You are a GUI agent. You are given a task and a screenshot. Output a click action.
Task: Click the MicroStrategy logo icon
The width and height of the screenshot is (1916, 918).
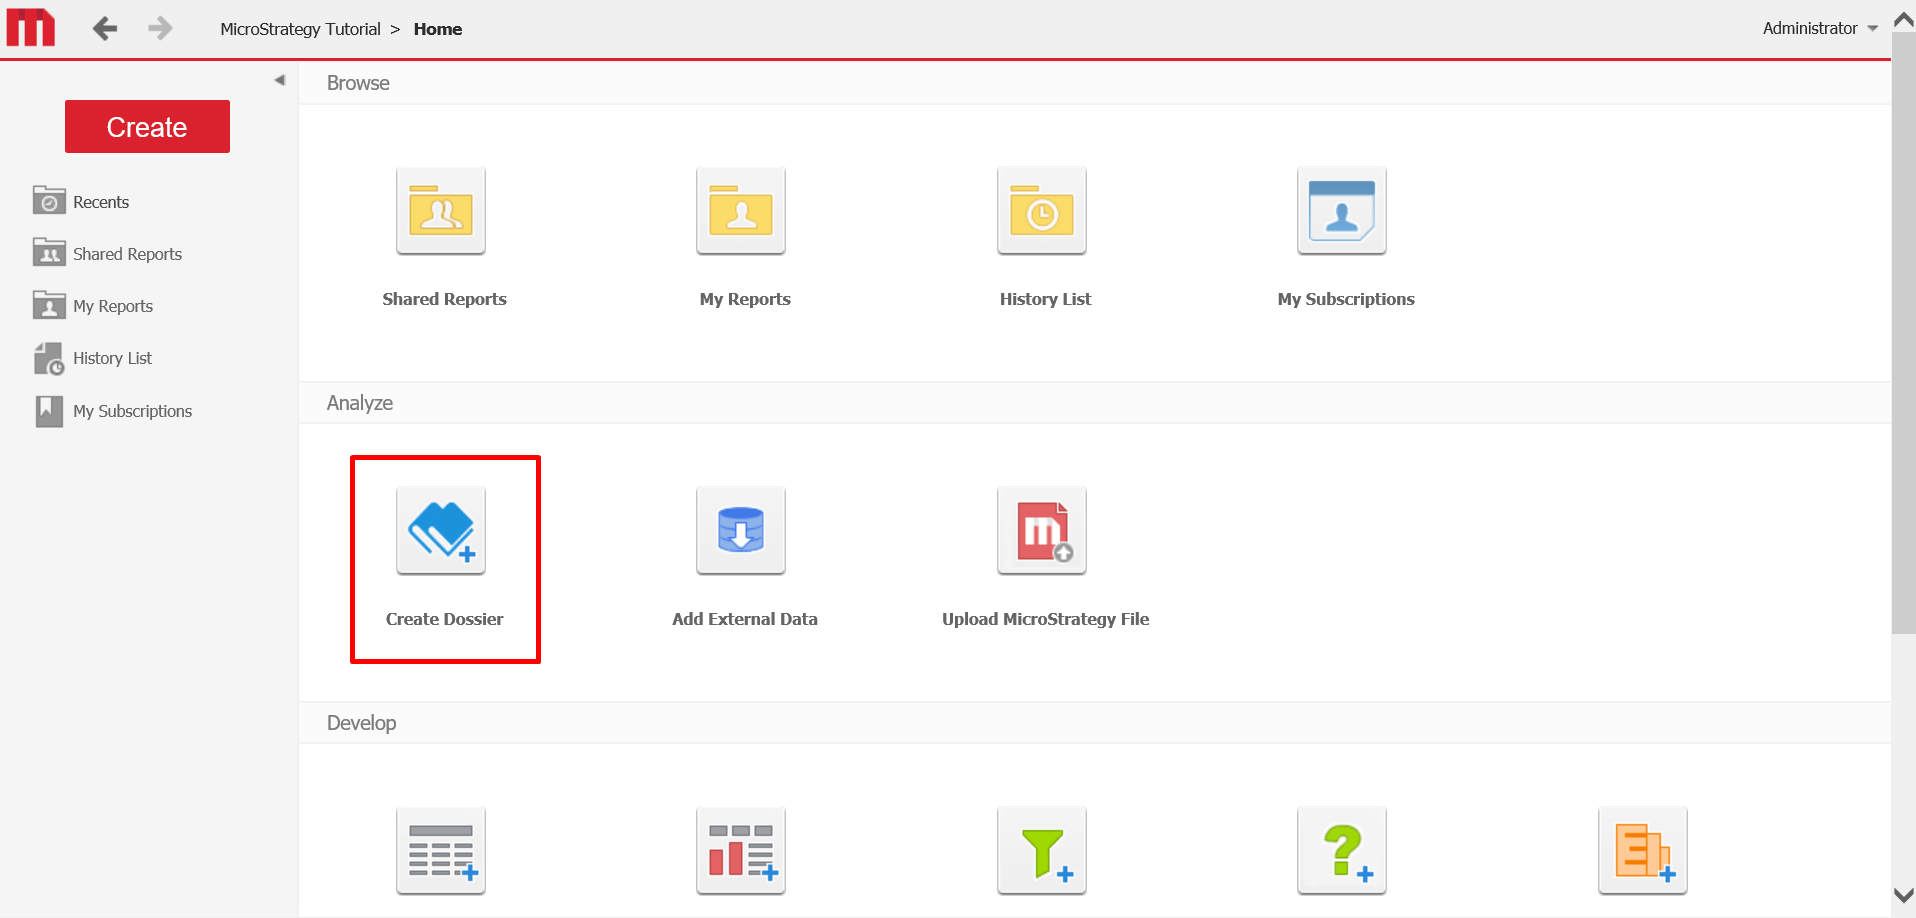pyautogui.click(x=31, y=28)
